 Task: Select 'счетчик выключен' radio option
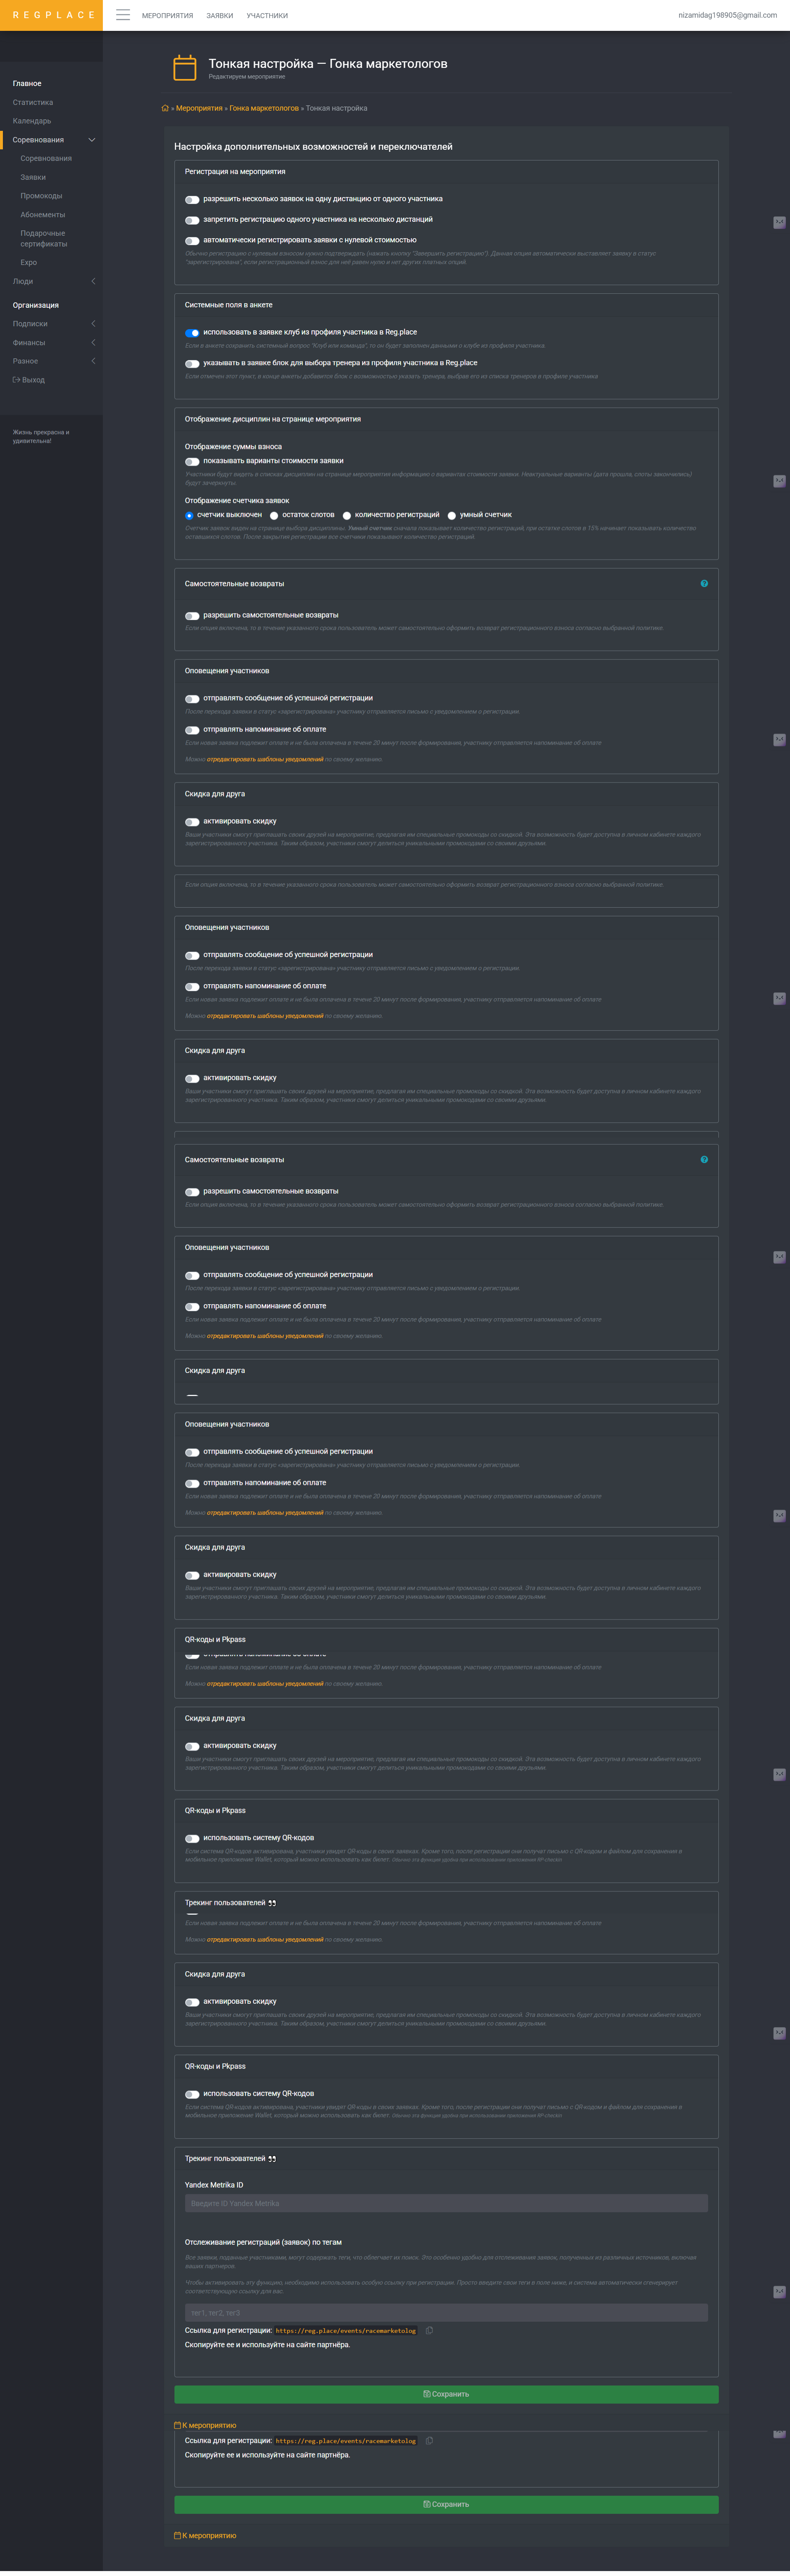189,516
